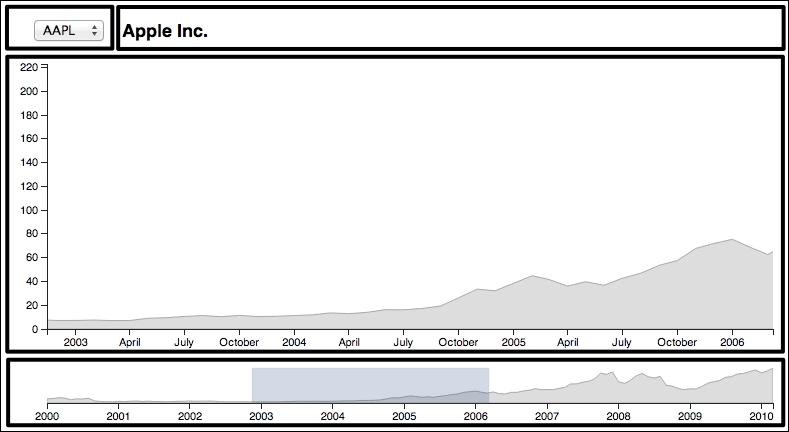The image size is (789, 432).
Task: Click the 2002 label on the overview timeline
Action: click(190, 415)
